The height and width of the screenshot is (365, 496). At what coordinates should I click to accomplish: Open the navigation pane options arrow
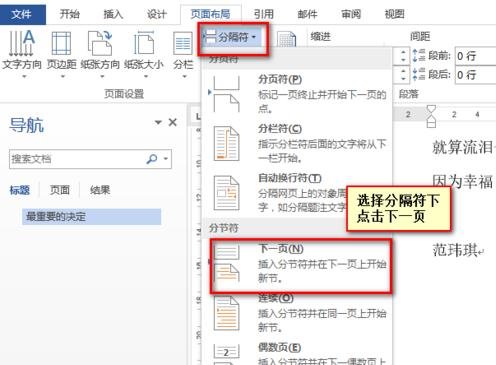pyautogui.click(x=158, y=122)
